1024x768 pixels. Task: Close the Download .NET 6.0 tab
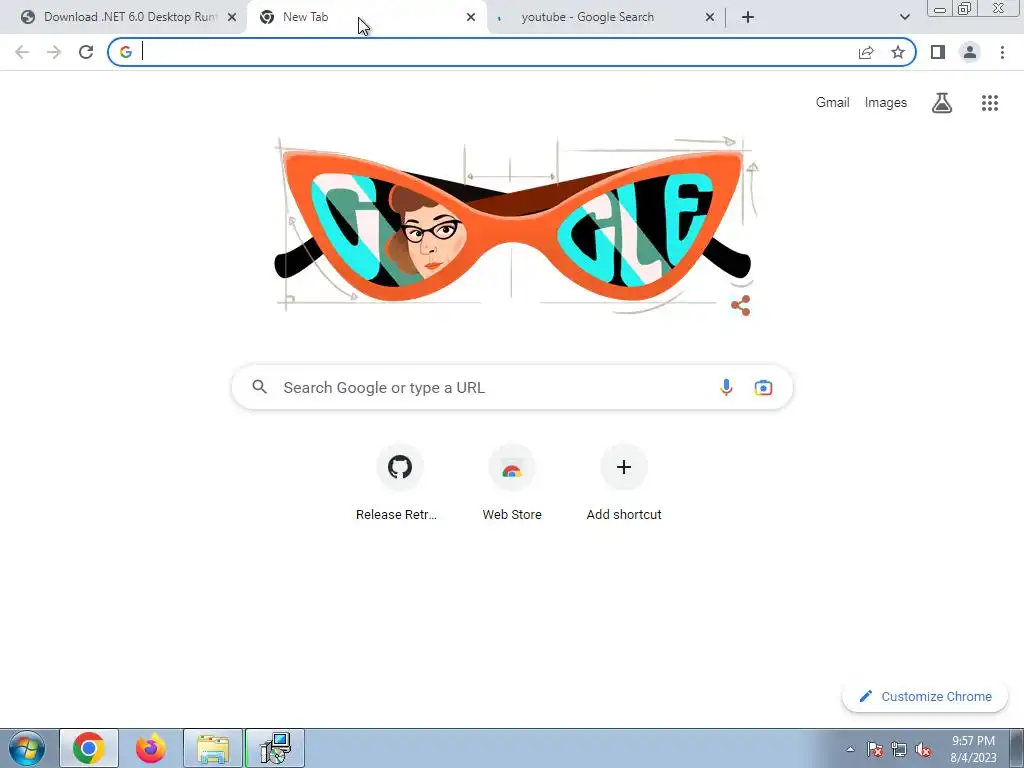click(x=232, y=17)
